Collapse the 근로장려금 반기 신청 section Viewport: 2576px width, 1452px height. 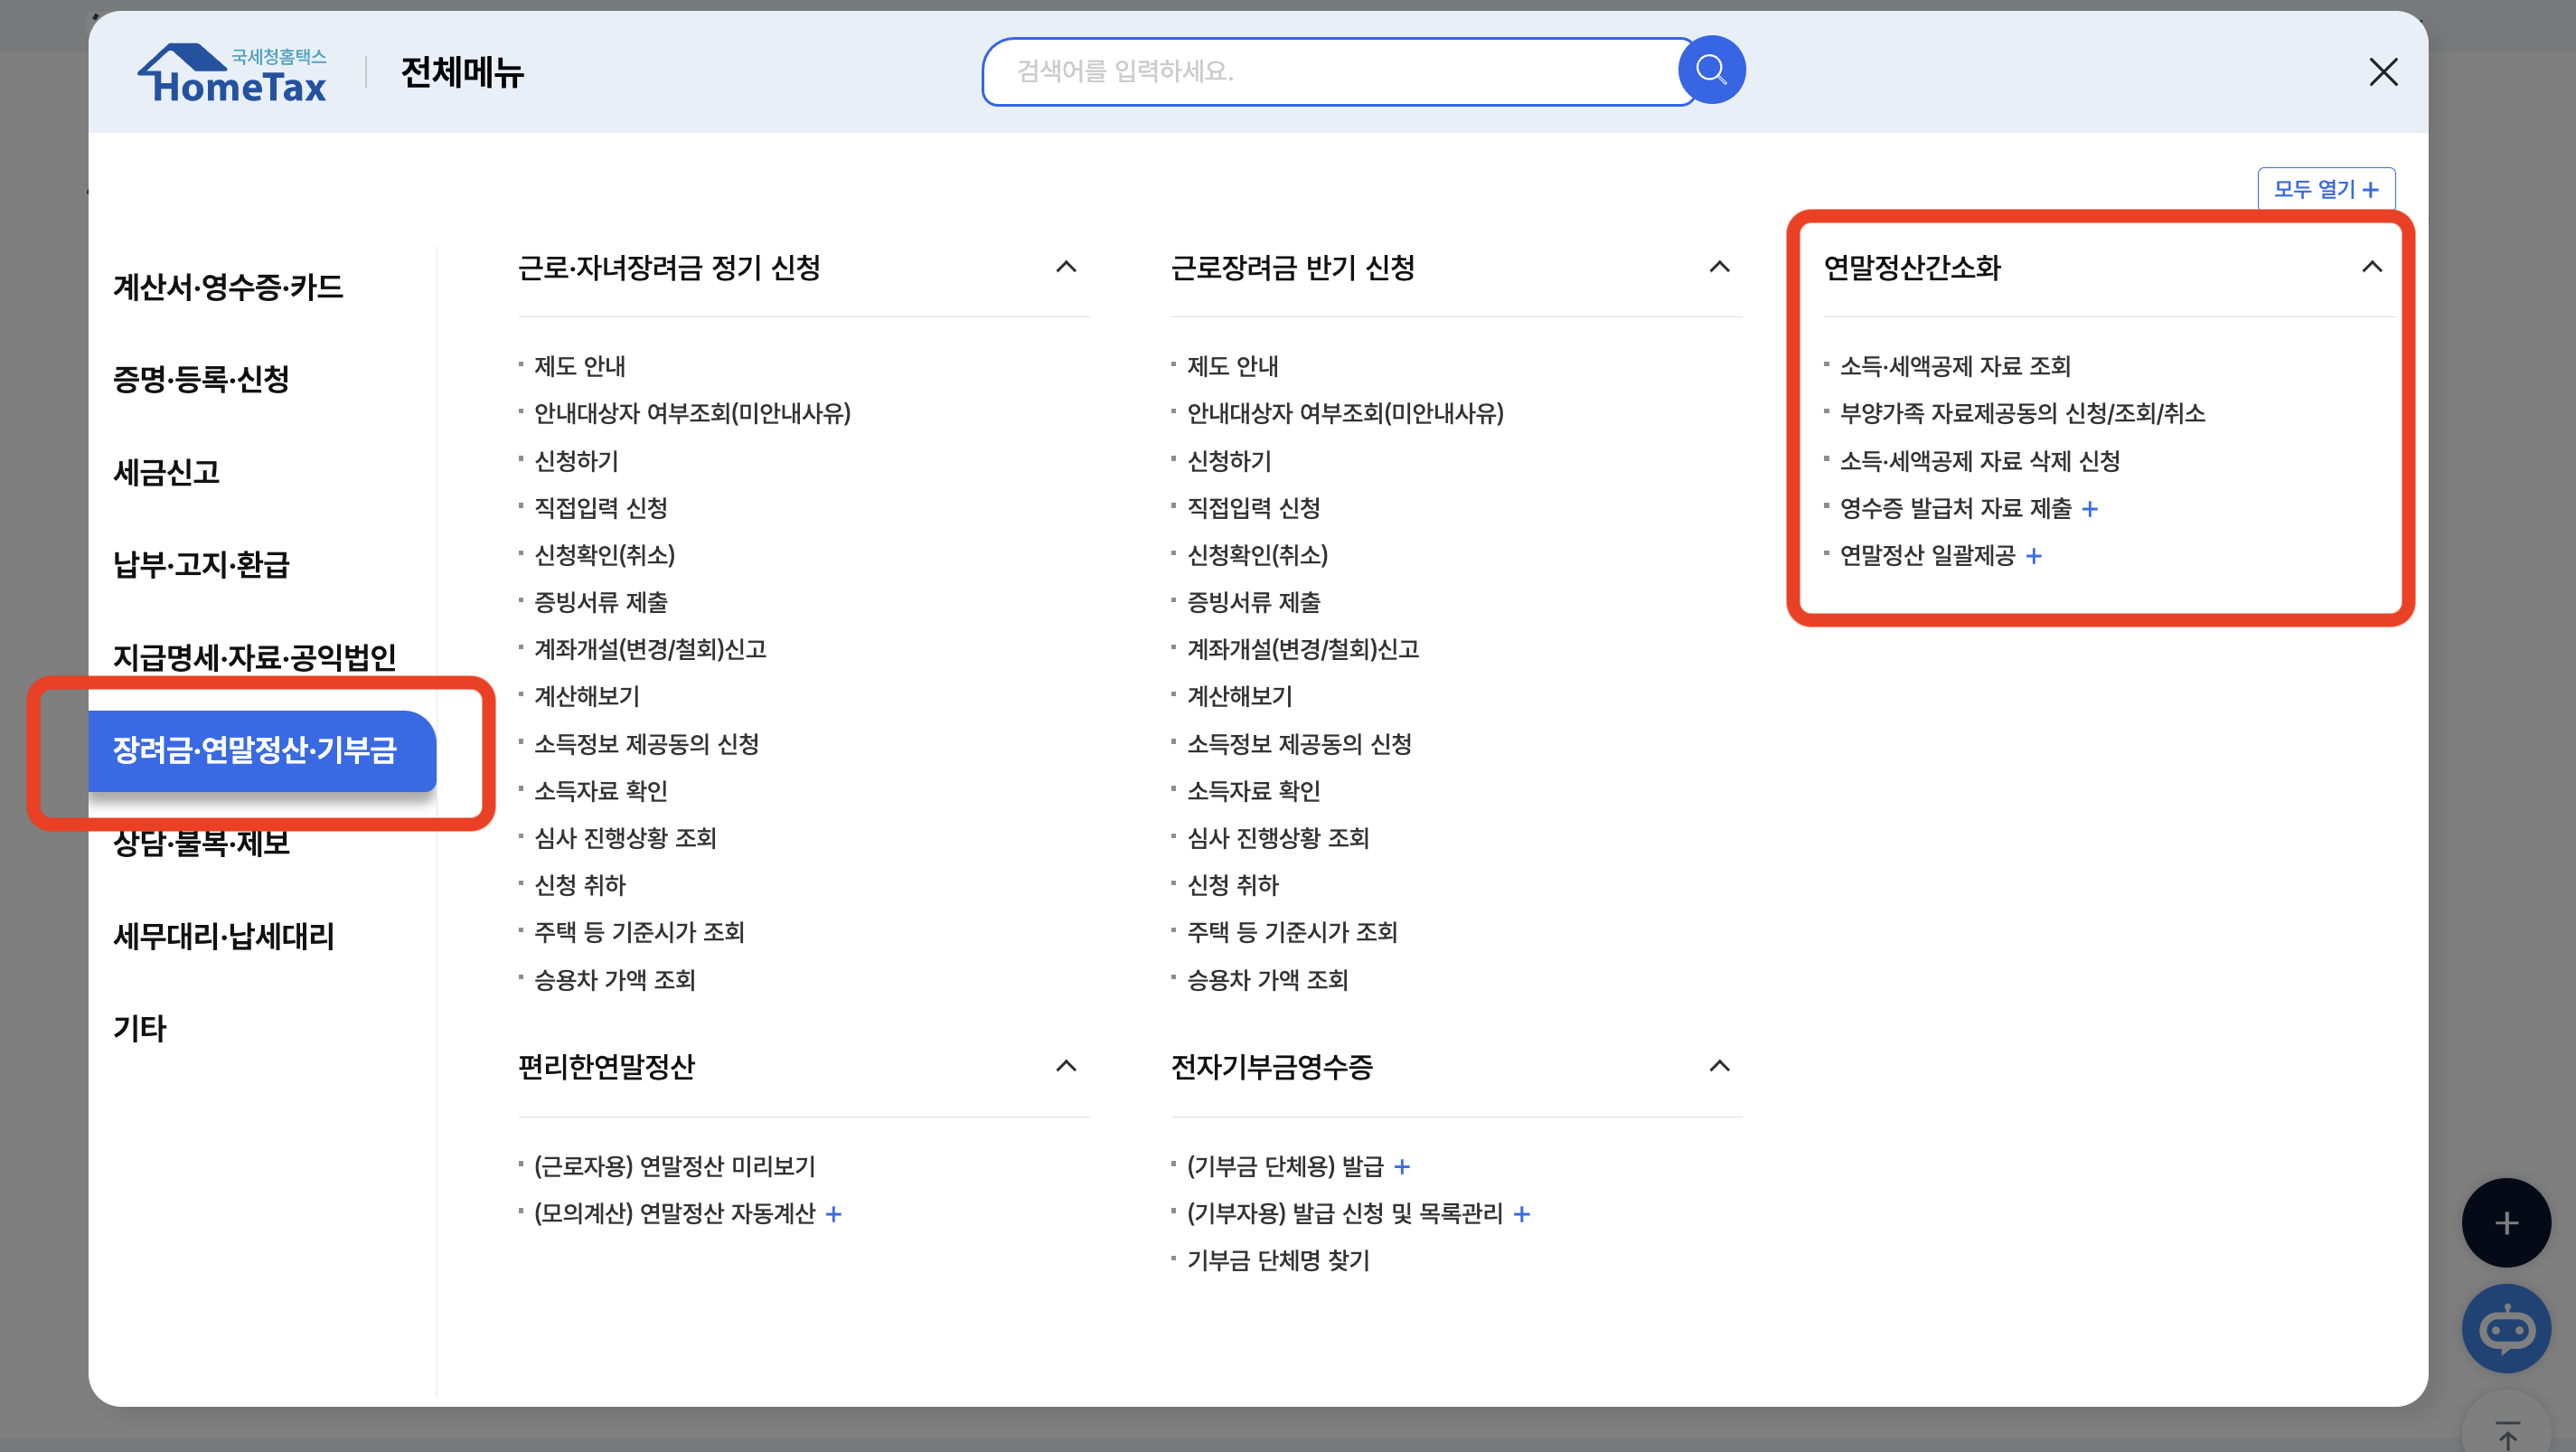pyautogui.click(x=1719, y=267)
